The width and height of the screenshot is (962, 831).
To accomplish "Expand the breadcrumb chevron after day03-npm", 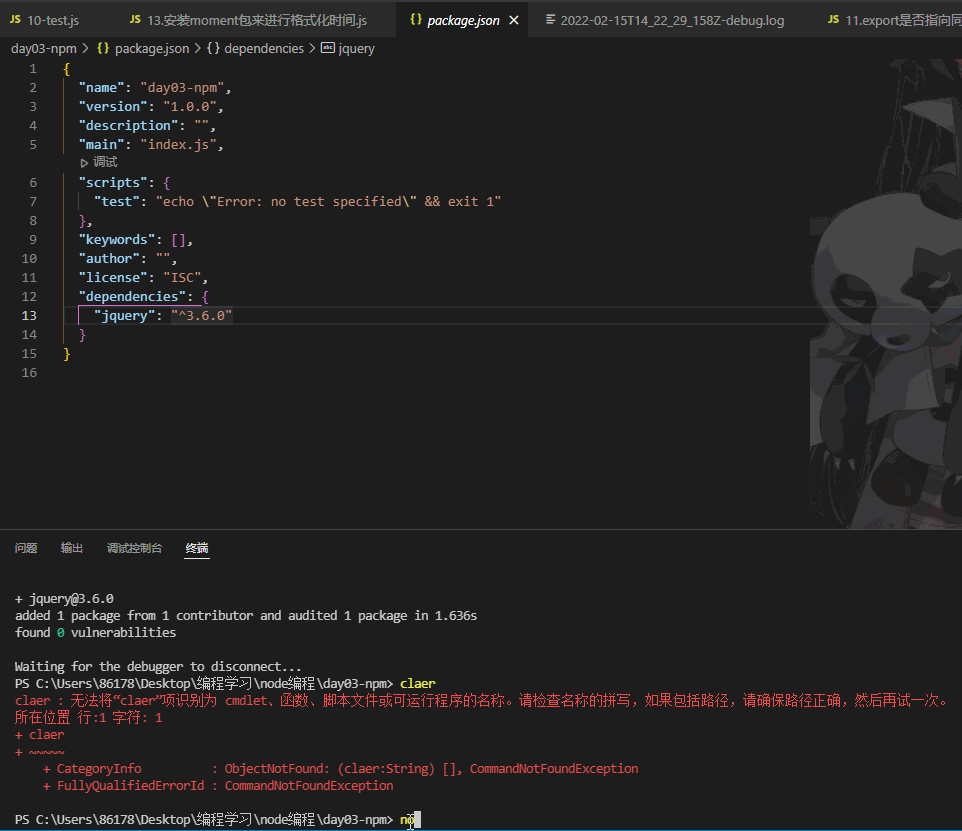I will (x=85, y=48).
